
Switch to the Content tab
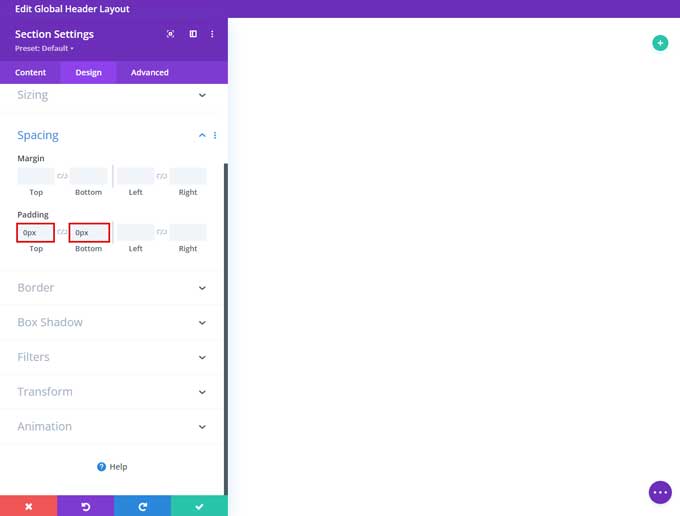[30, 73]
